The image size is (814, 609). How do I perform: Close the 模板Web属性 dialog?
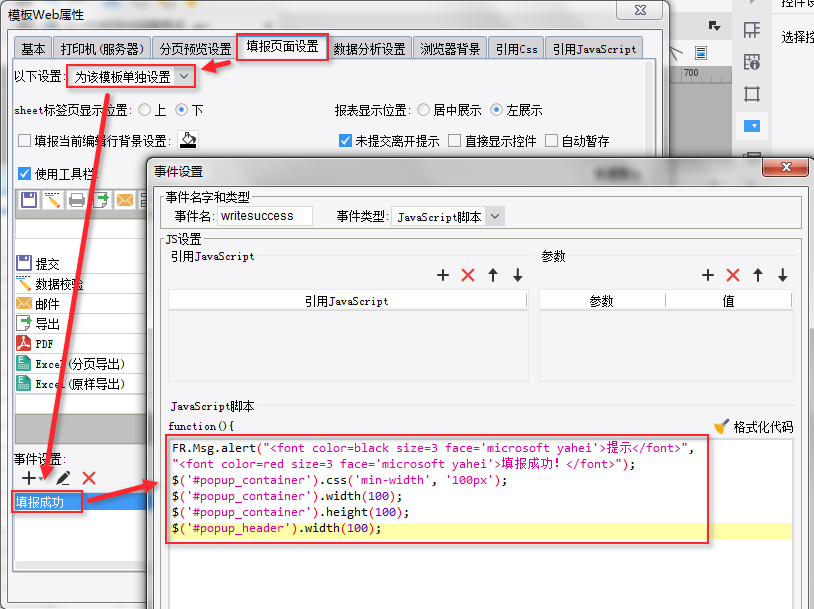coord(640,10)
